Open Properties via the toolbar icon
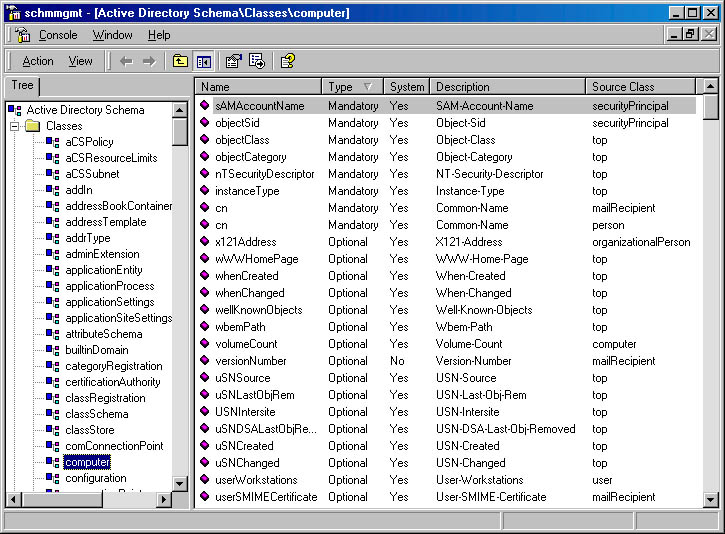This screenshot has height=534, width=725. (x=233, y=61)
